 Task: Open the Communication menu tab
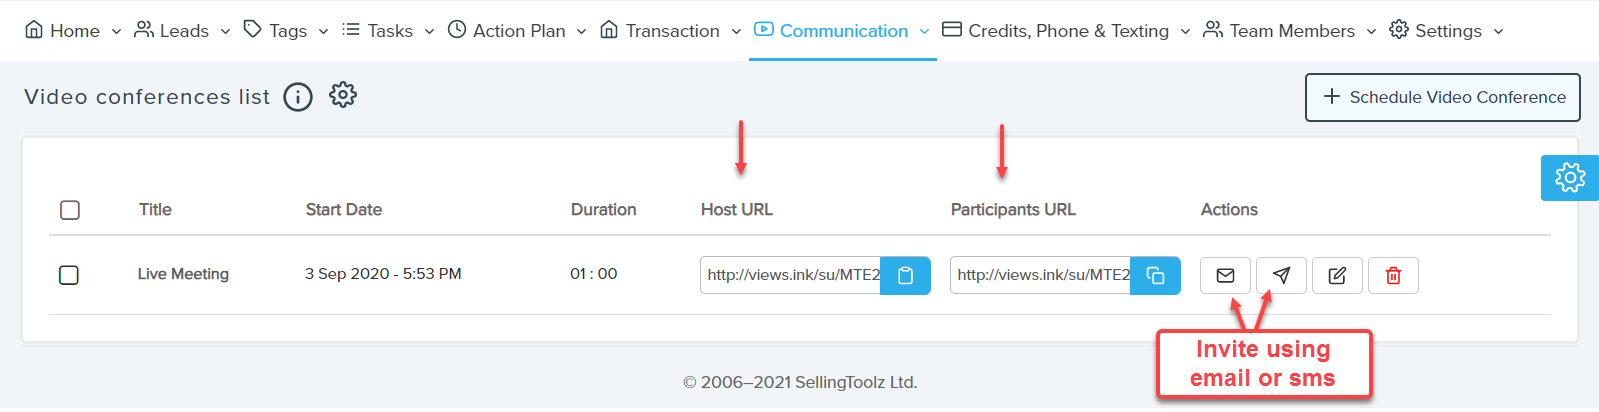click(x=842, y=31)
